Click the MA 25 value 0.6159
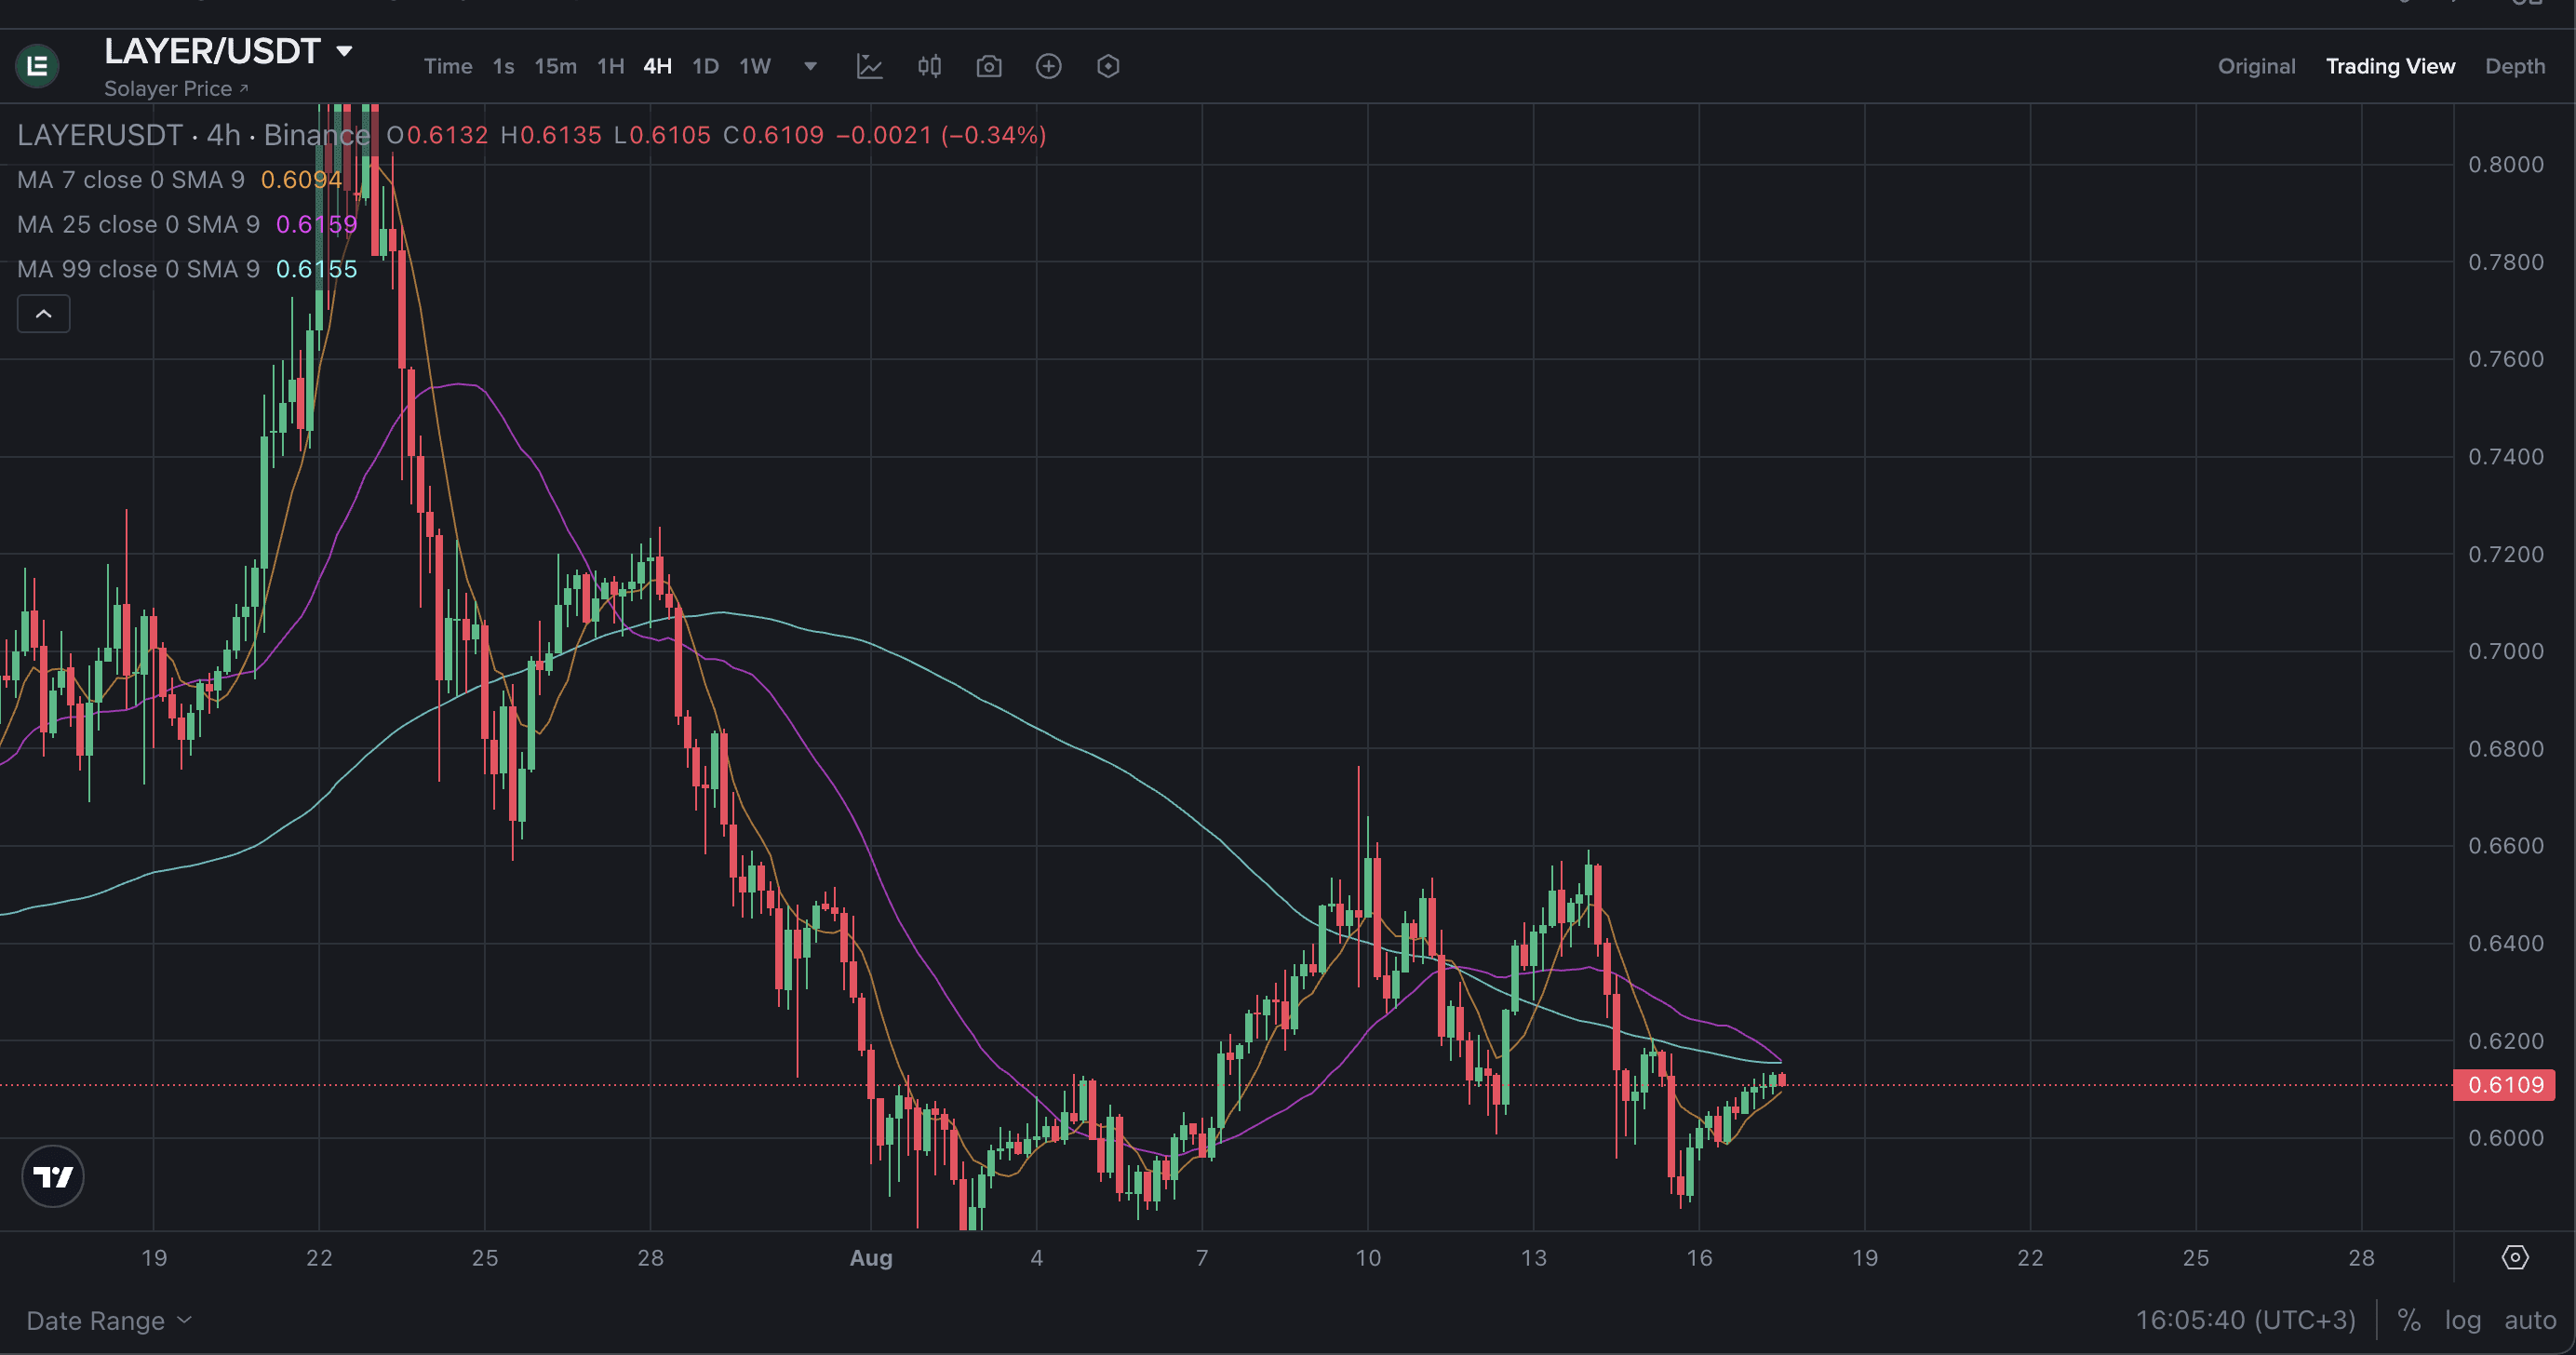The image size is (2576, 1355). [316, 224]
